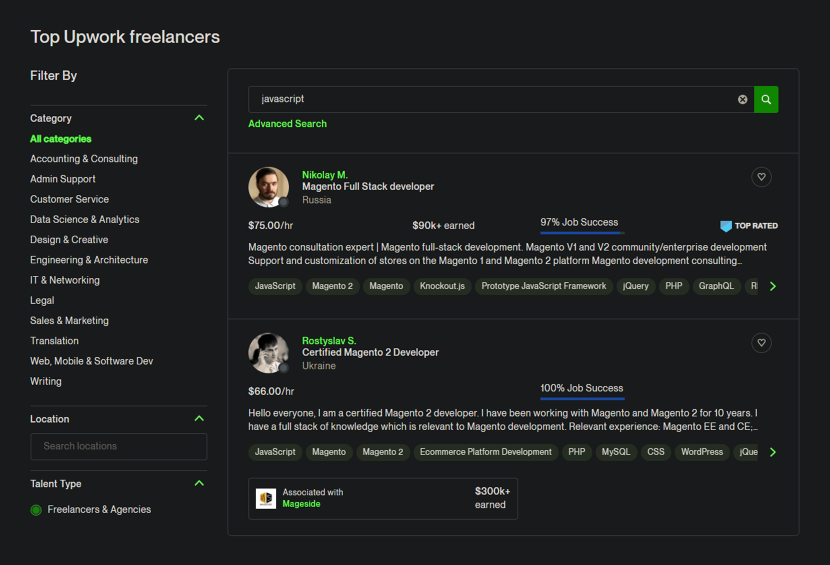Collapse the Location filter section
830x565 pixels.
pos(199,419)
